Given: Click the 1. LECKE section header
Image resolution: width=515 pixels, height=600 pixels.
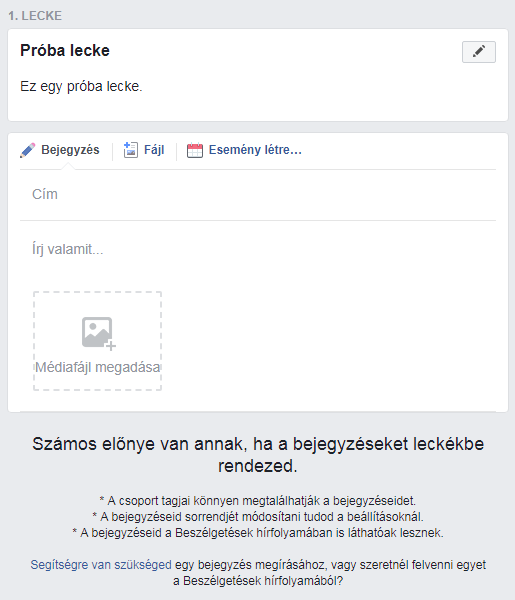Looking at the screenshot, I should (35, 16).
